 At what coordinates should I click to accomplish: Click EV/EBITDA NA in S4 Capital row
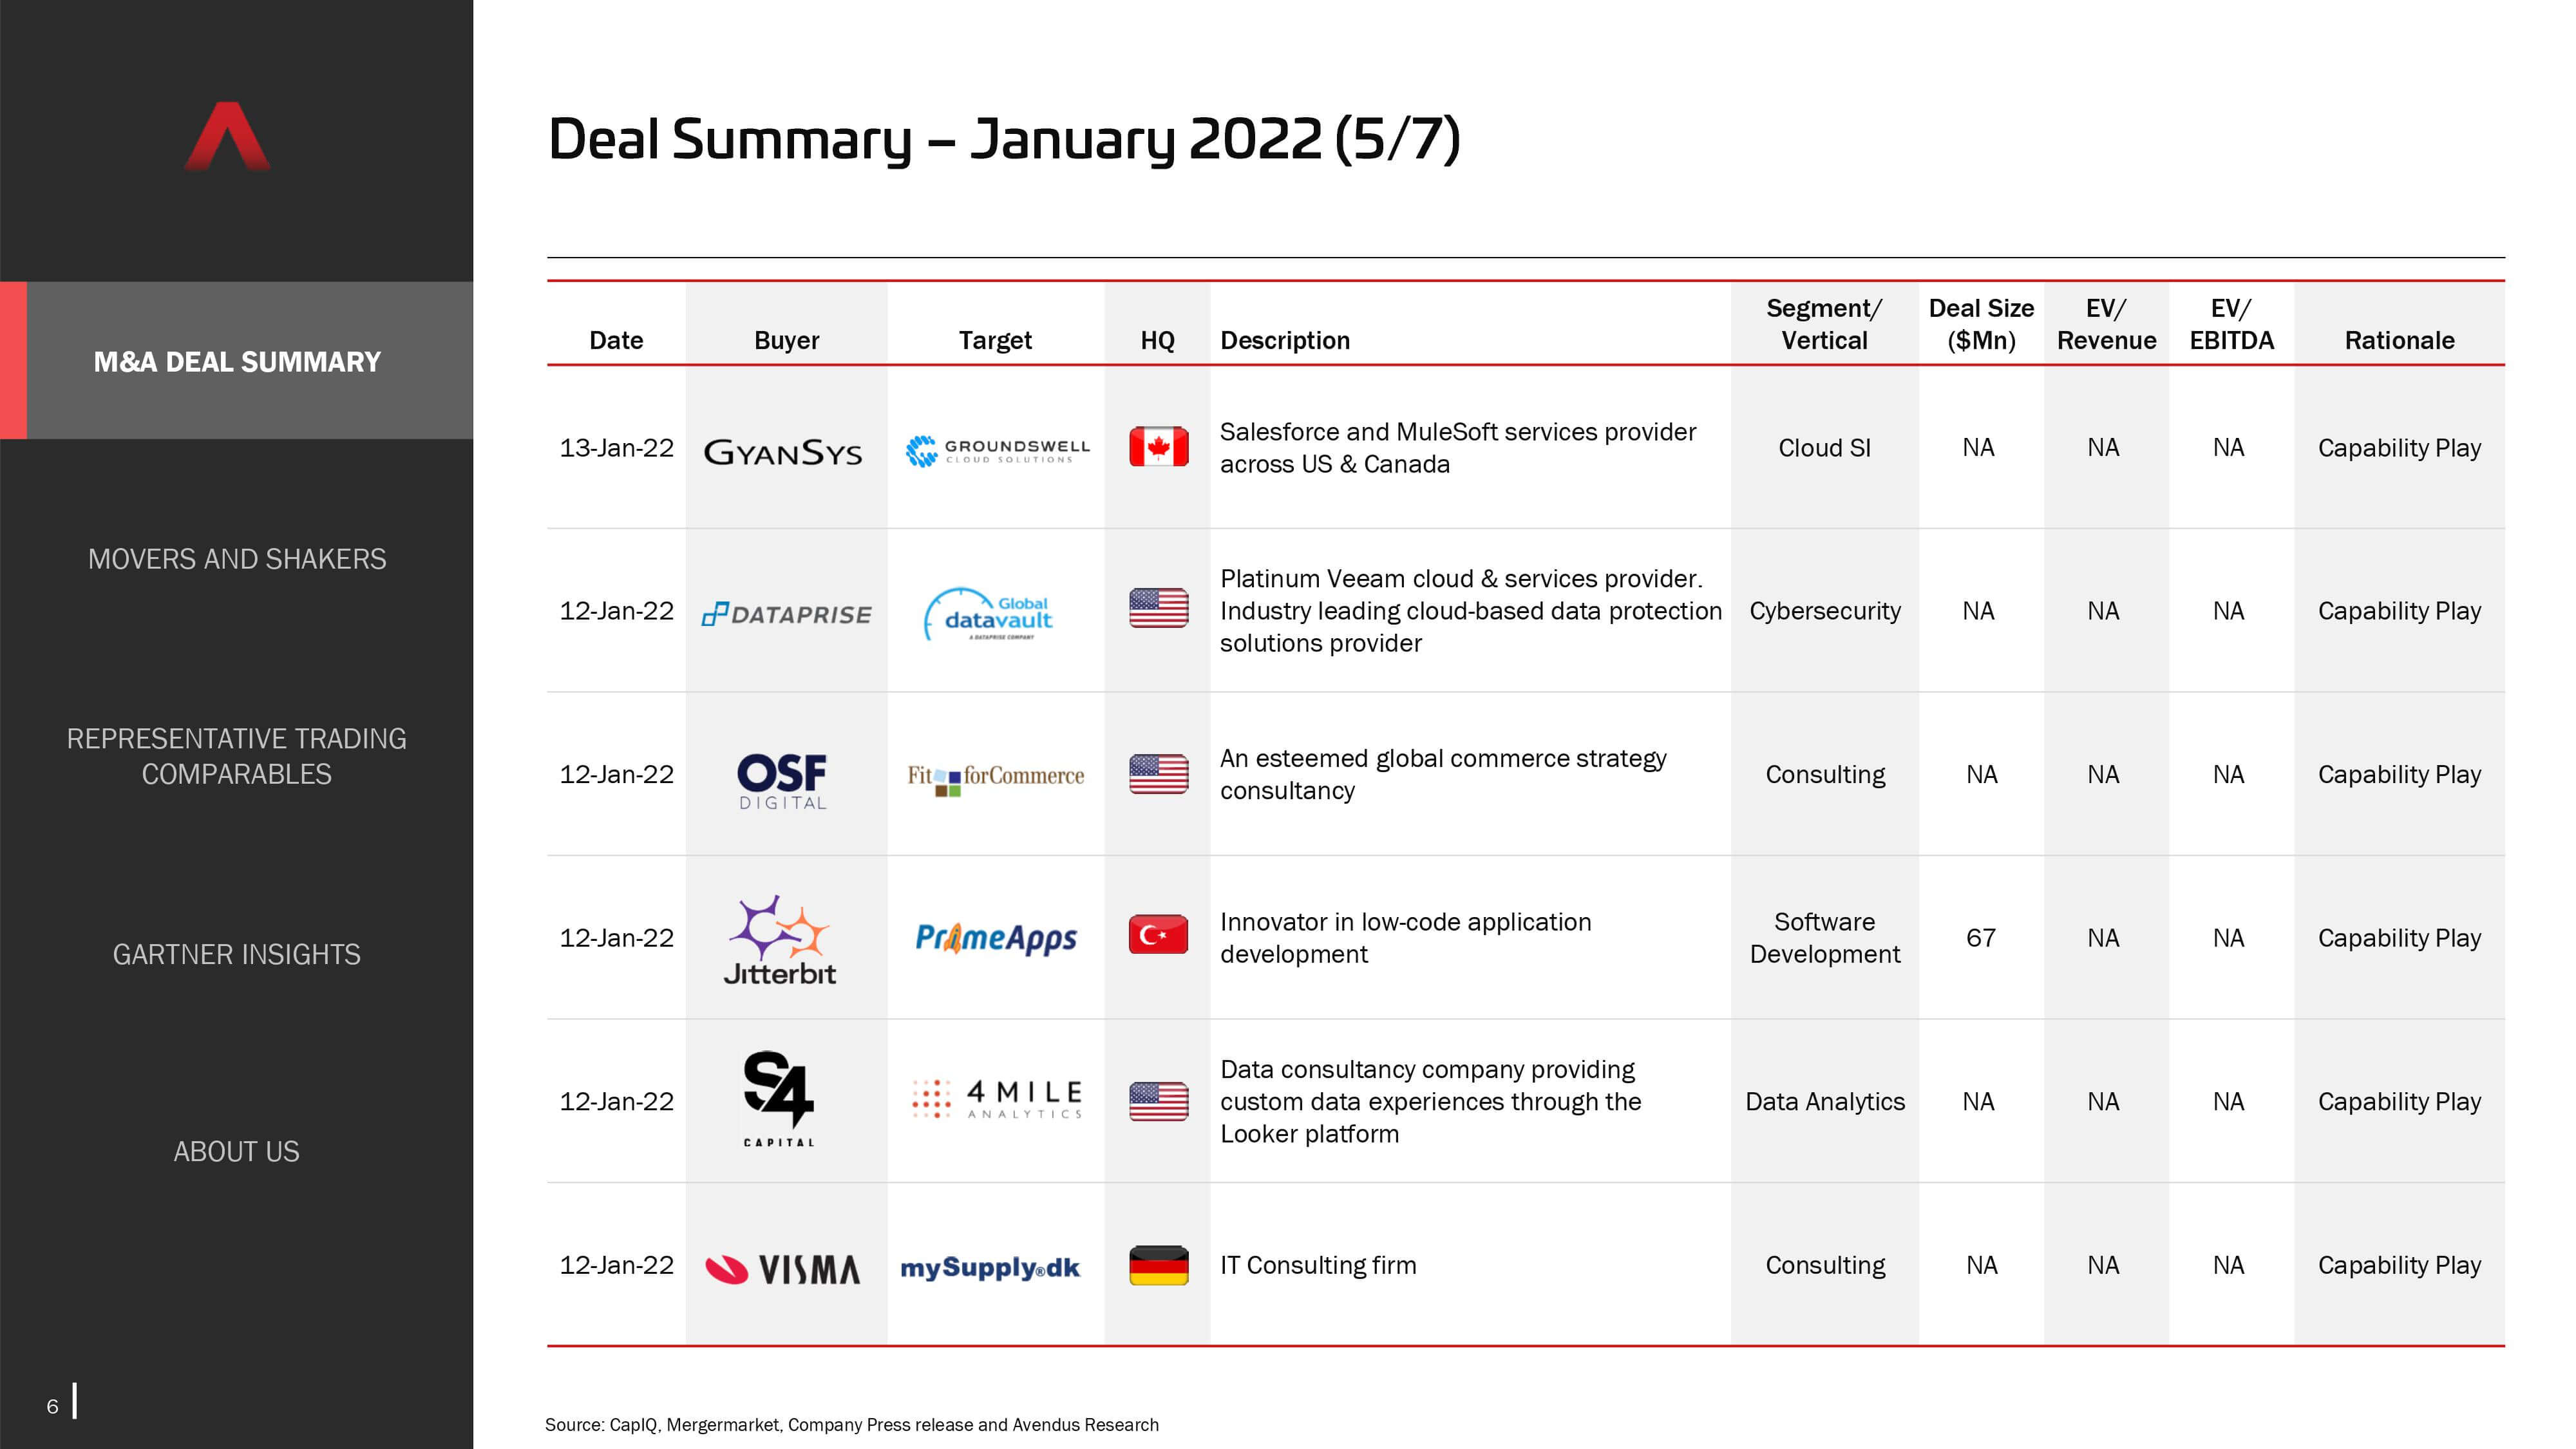(x=2228, y=1101)
